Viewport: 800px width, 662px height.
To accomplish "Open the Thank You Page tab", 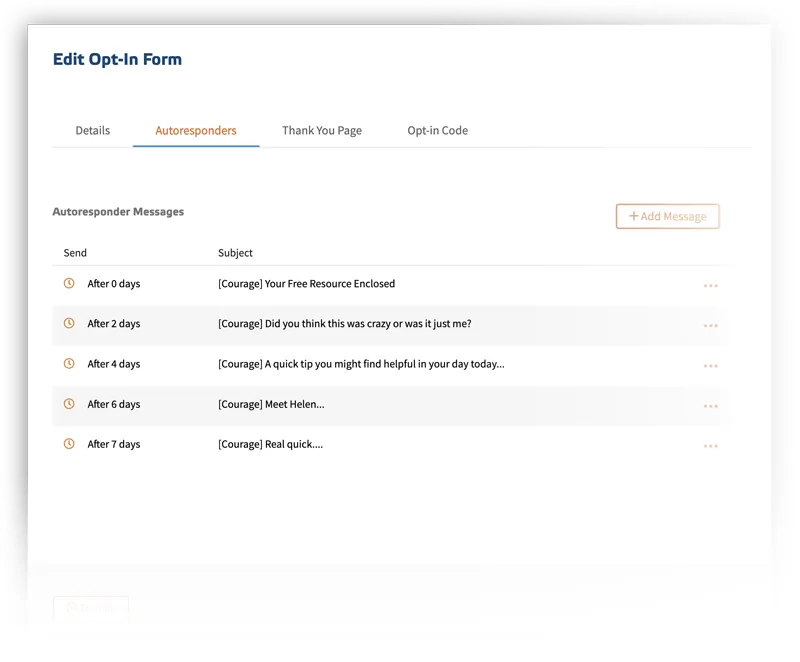I will coord(322,131).
